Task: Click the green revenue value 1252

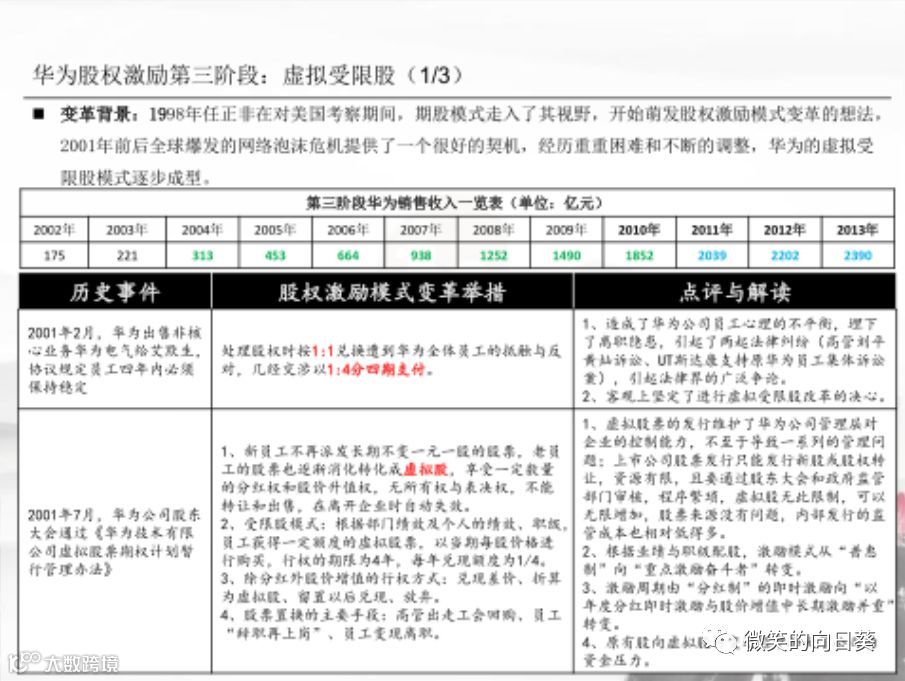Action: point(493,255)
